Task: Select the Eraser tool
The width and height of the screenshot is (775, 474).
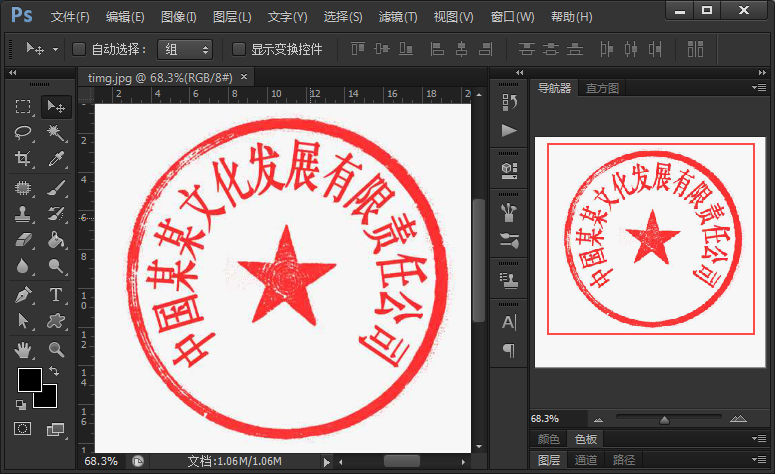Action: 23,240
